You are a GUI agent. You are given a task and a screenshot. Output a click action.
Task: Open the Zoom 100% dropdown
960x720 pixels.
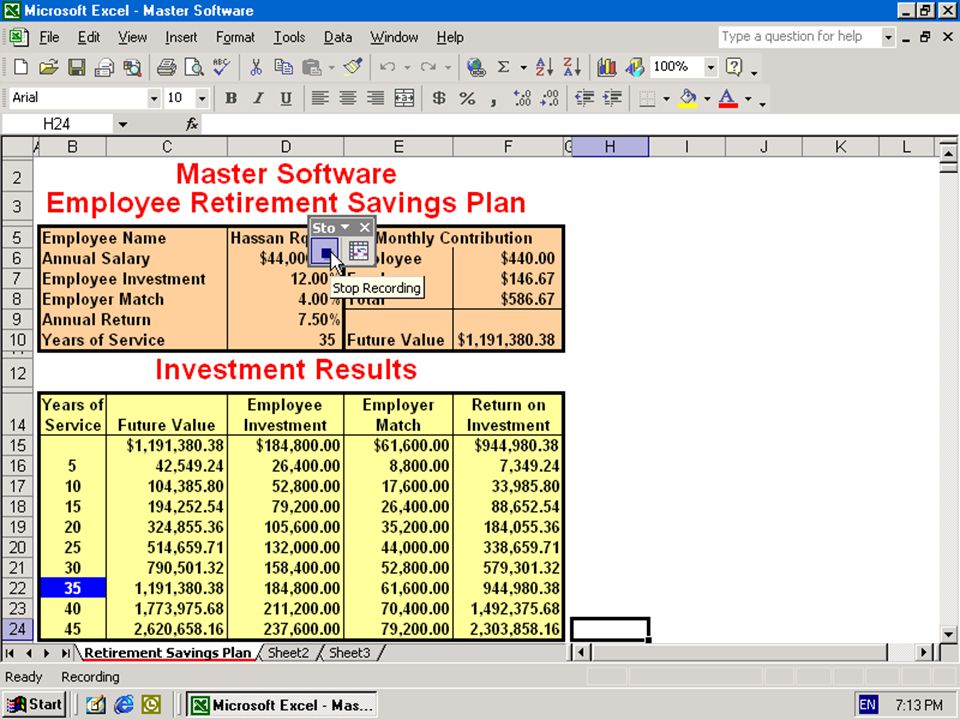click(710, 67)
